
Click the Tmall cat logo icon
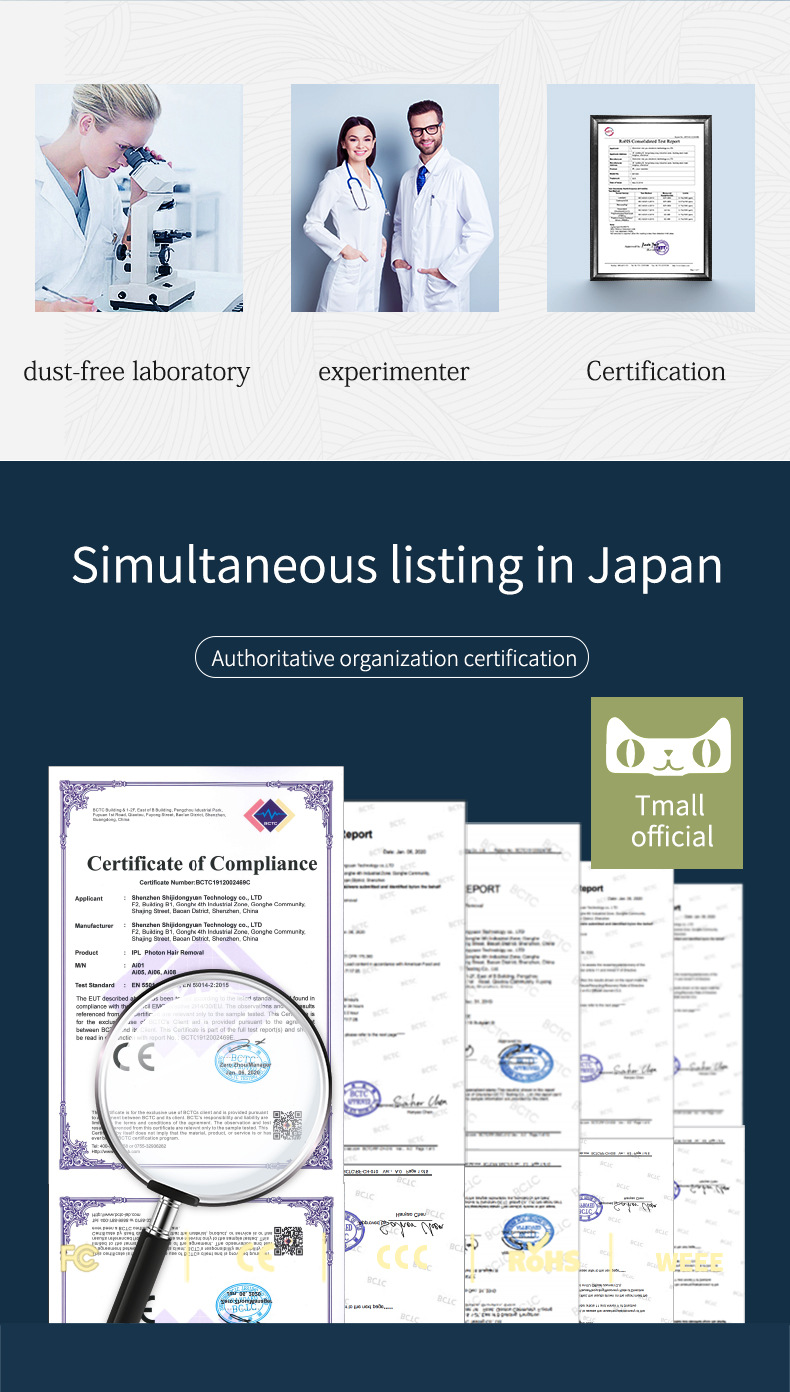[x=668, y=746]
